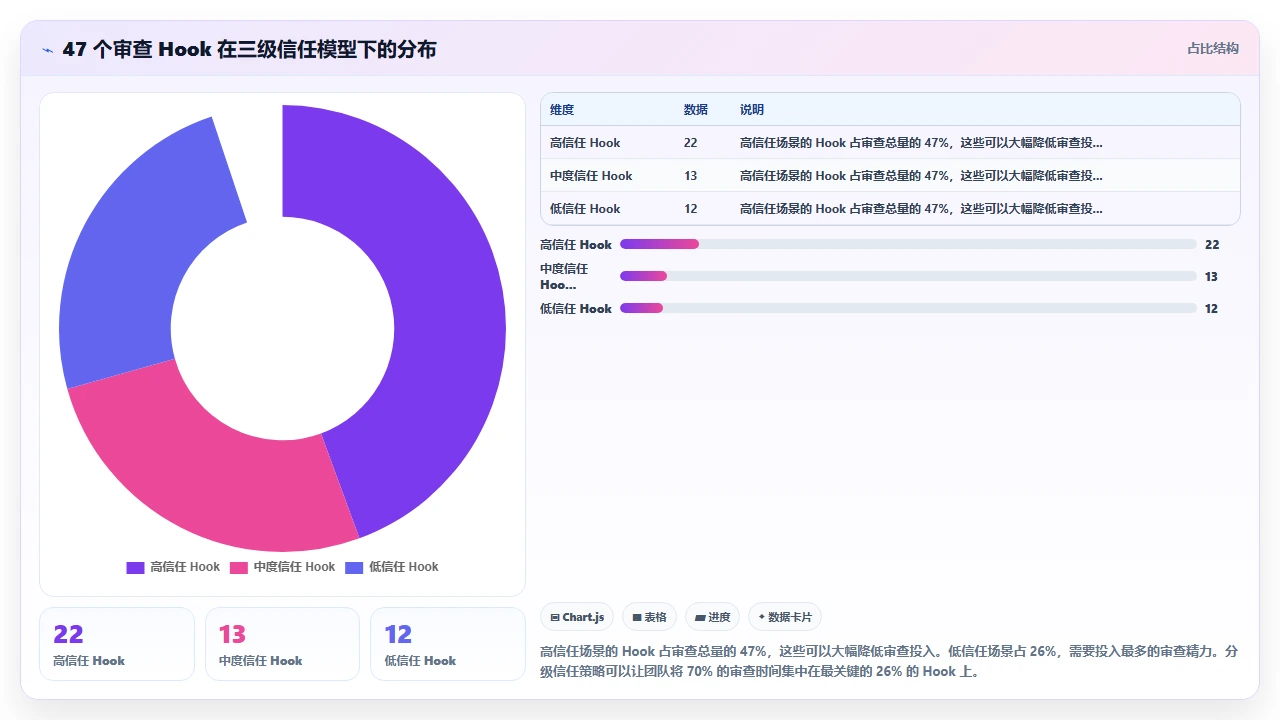Click the 说明 column header
The width and height of the screenshot is (1280, 720).
[752, 109]
